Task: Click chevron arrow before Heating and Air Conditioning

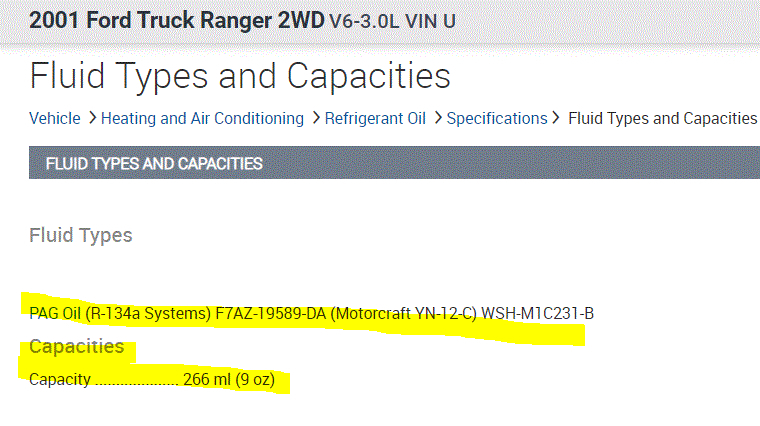Action: [92, 118]
